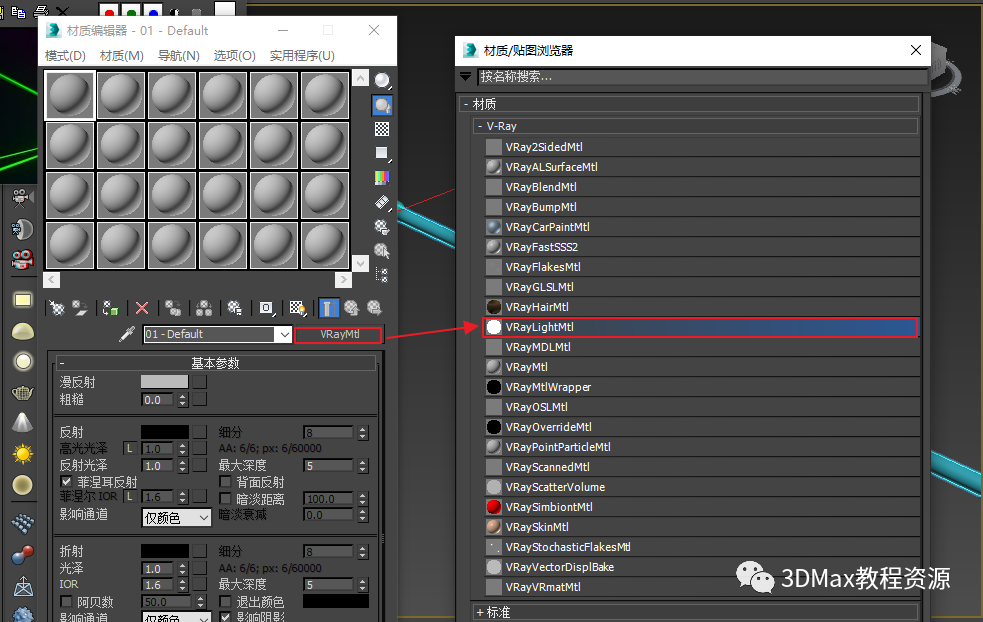Click the Go to Parent icon
Viewport: 983px width, 622px height.
click(351, 308)
